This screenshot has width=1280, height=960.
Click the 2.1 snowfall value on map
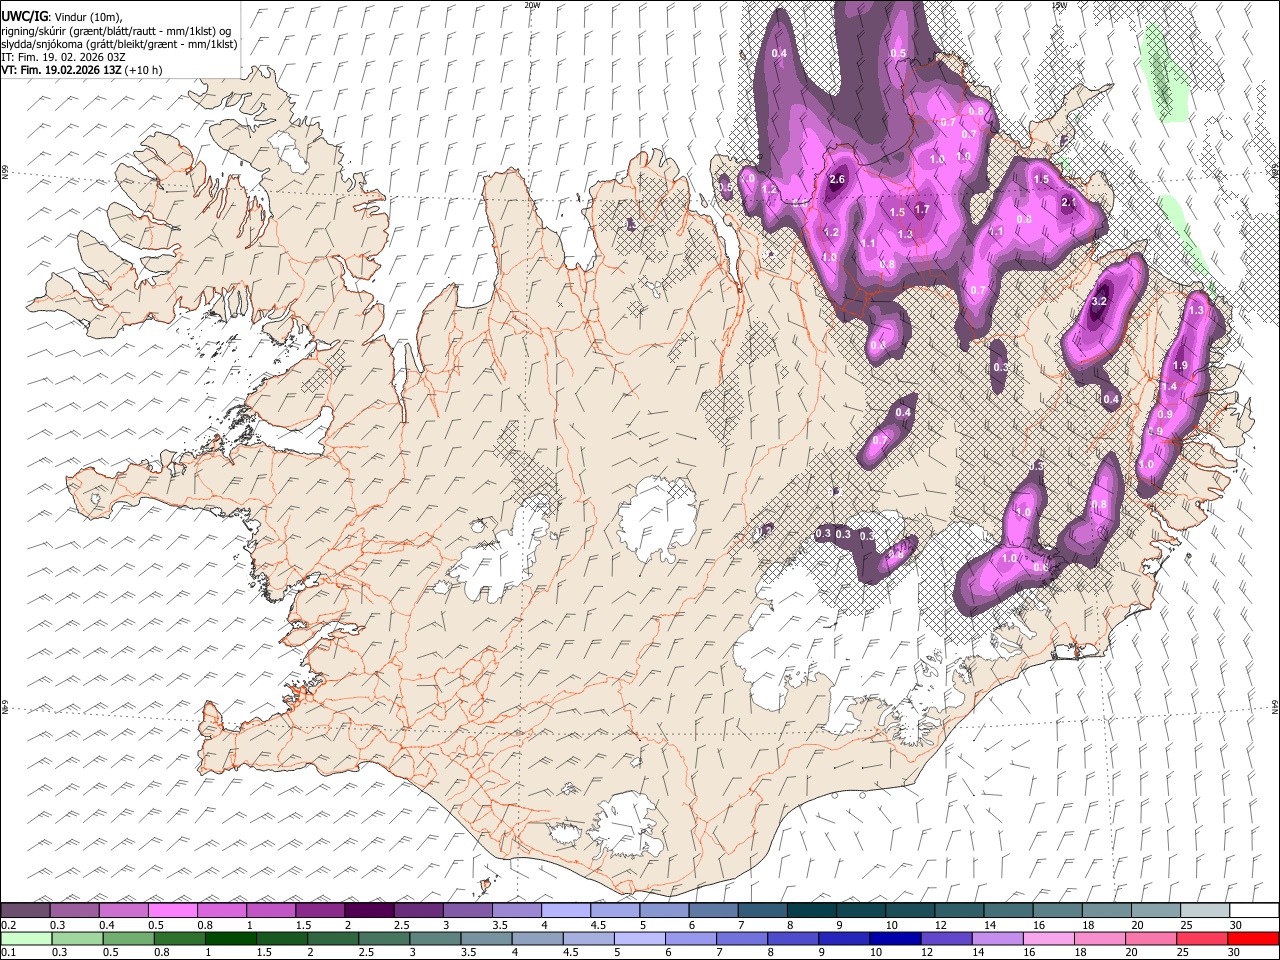[1068, 203]
